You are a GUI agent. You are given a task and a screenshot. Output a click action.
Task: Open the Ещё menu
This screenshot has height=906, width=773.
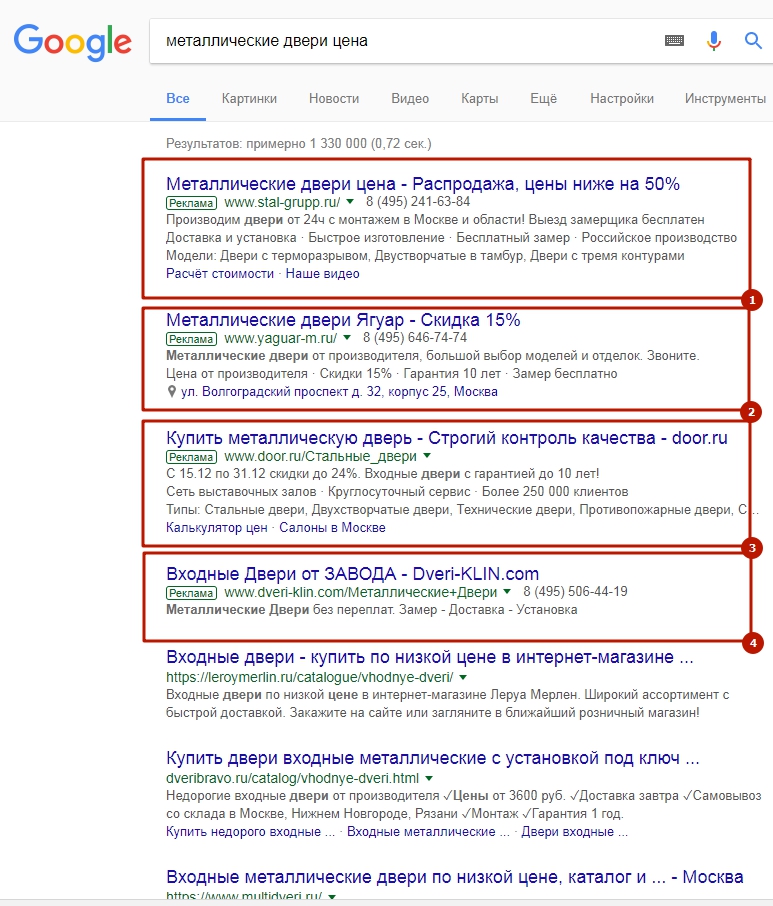point(544,99)
